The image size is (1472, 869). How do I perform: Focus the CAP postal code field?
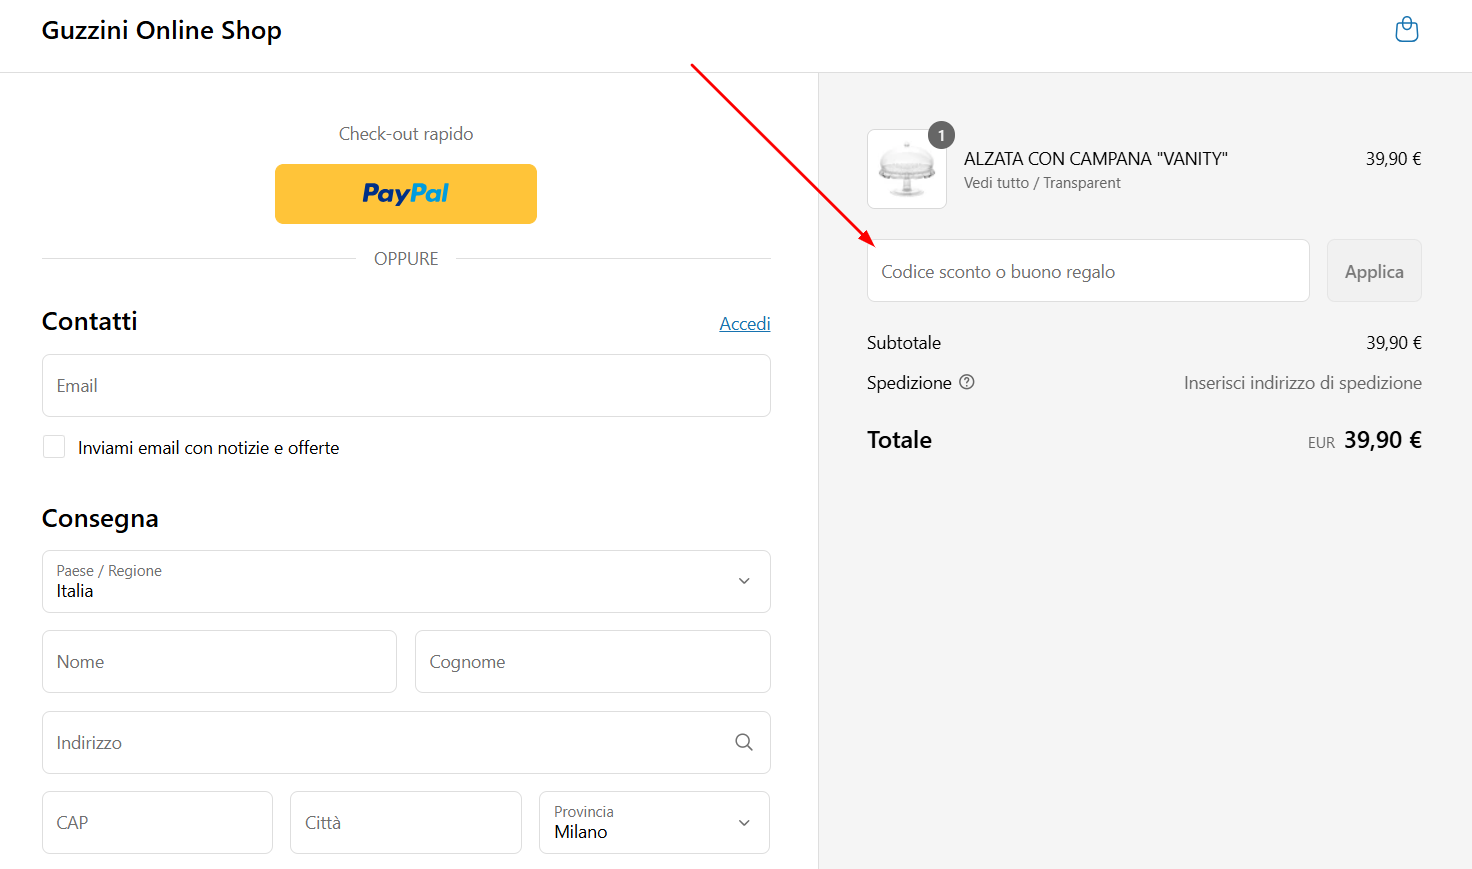tap(157, 823)
